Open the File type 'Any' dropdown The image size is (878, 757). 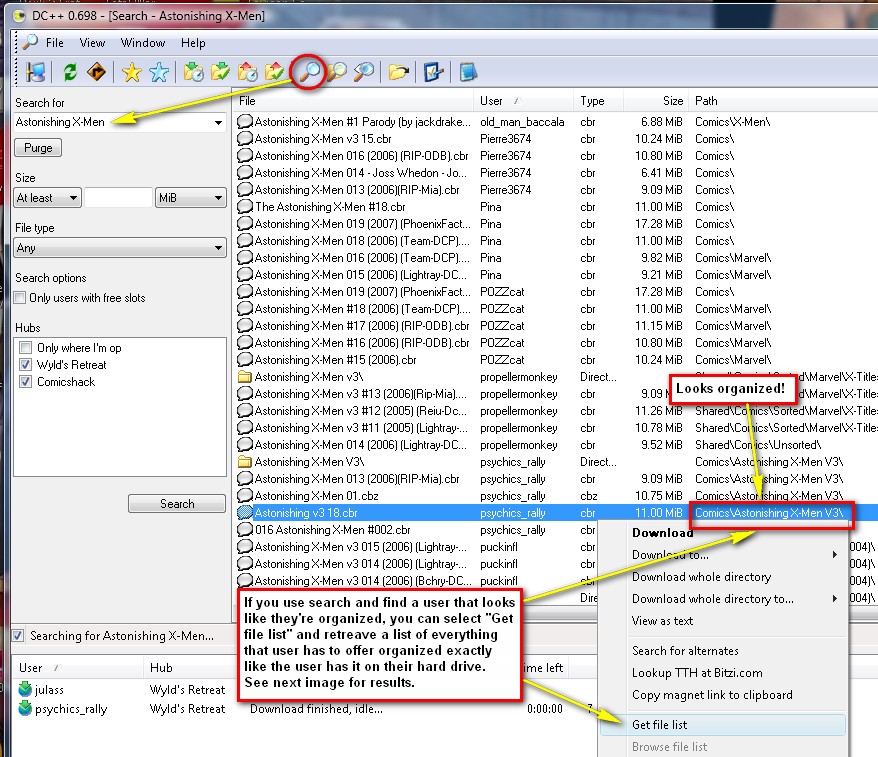tap(120, 248)
